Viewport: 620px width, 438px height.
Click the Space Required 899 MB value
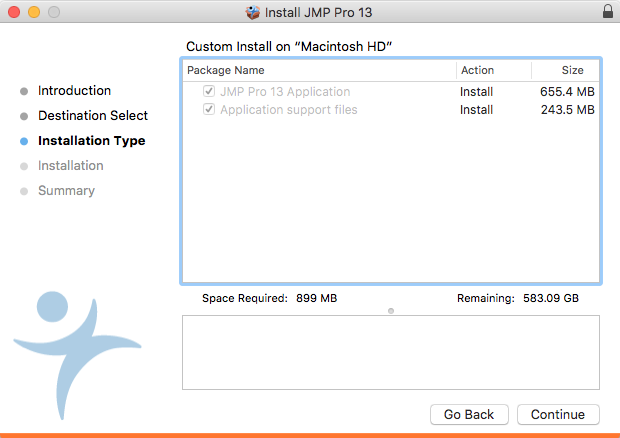click(316, 298)
